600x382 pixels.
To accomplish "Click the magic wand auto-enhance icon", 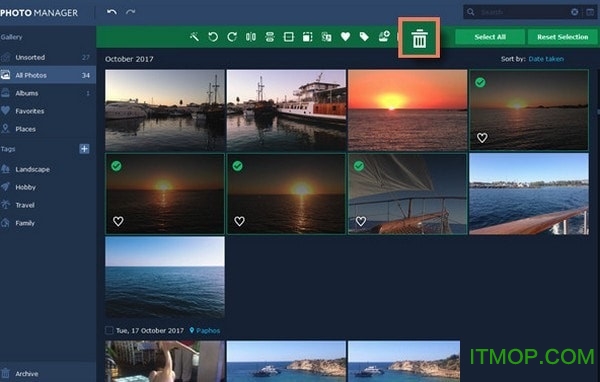I will click(x=194, y=37).
